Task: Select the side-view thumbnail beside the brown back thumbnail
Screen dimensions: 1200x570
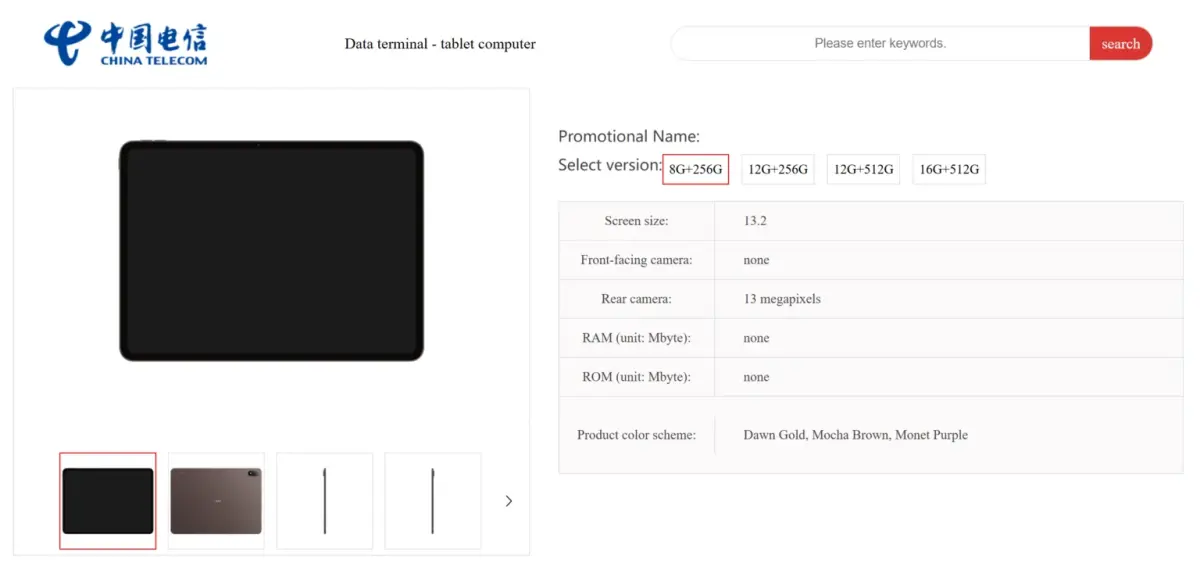Action: (324, 501)
